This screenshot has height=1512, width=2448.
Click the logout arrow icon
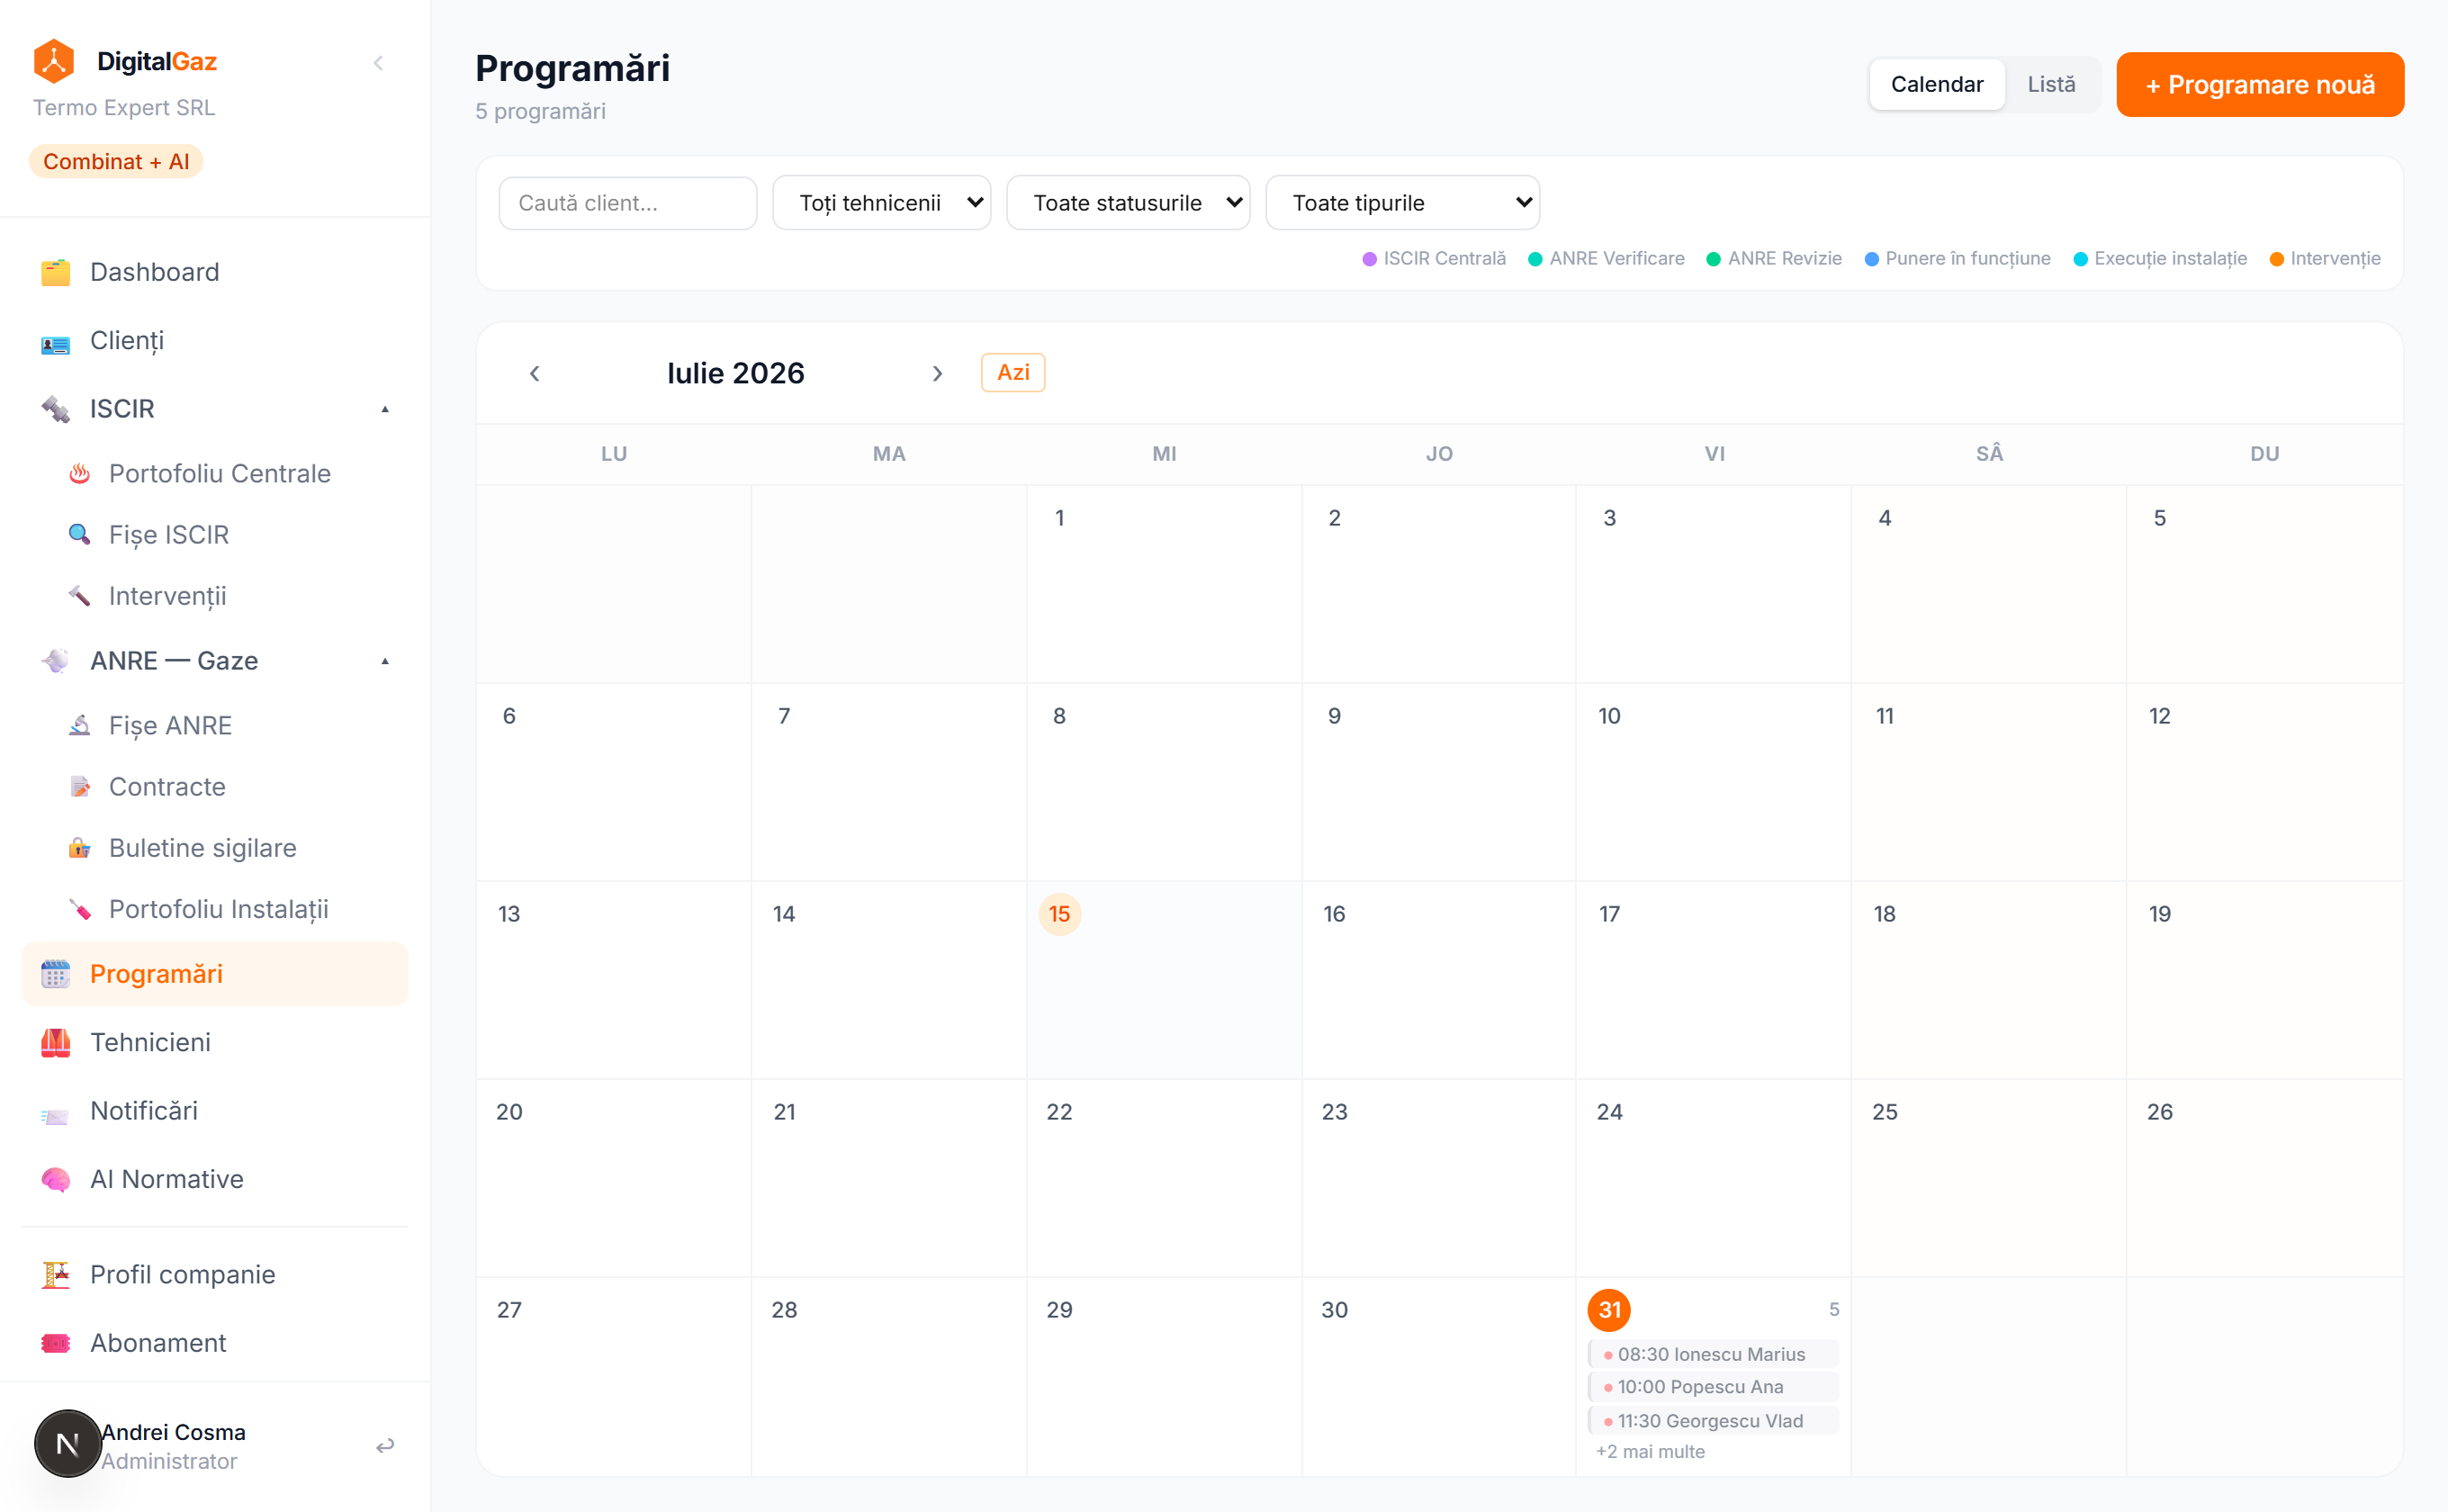[385, 1446]
